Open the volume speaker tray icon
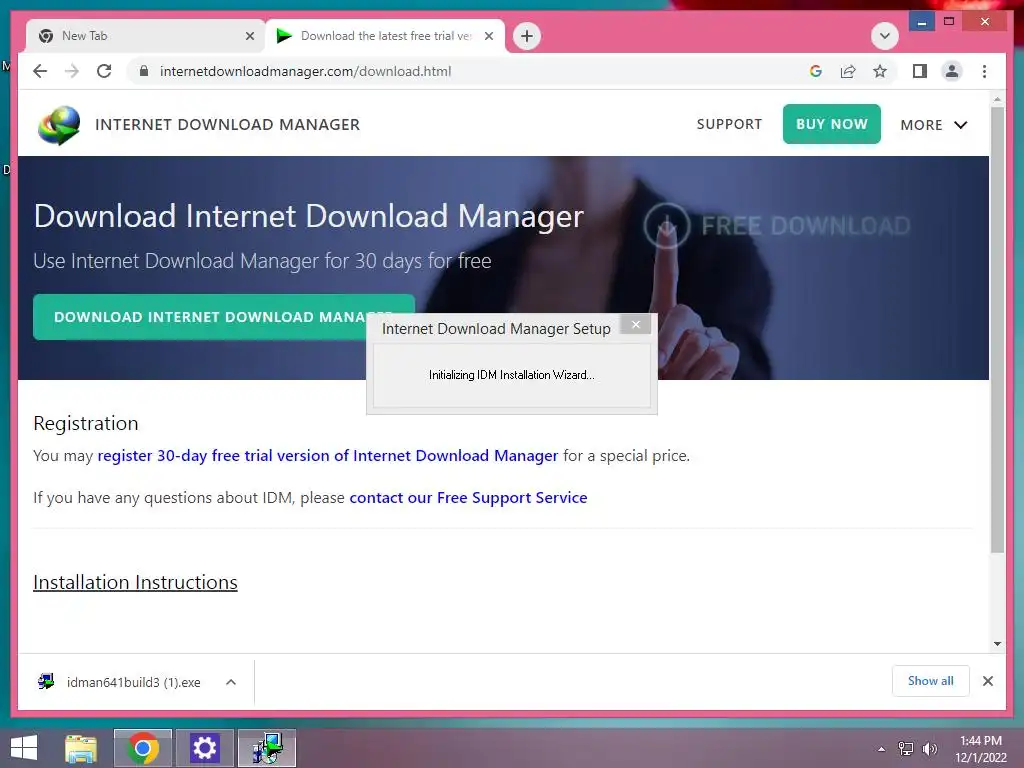The image size is (1024, 768). tap(929, 749)
